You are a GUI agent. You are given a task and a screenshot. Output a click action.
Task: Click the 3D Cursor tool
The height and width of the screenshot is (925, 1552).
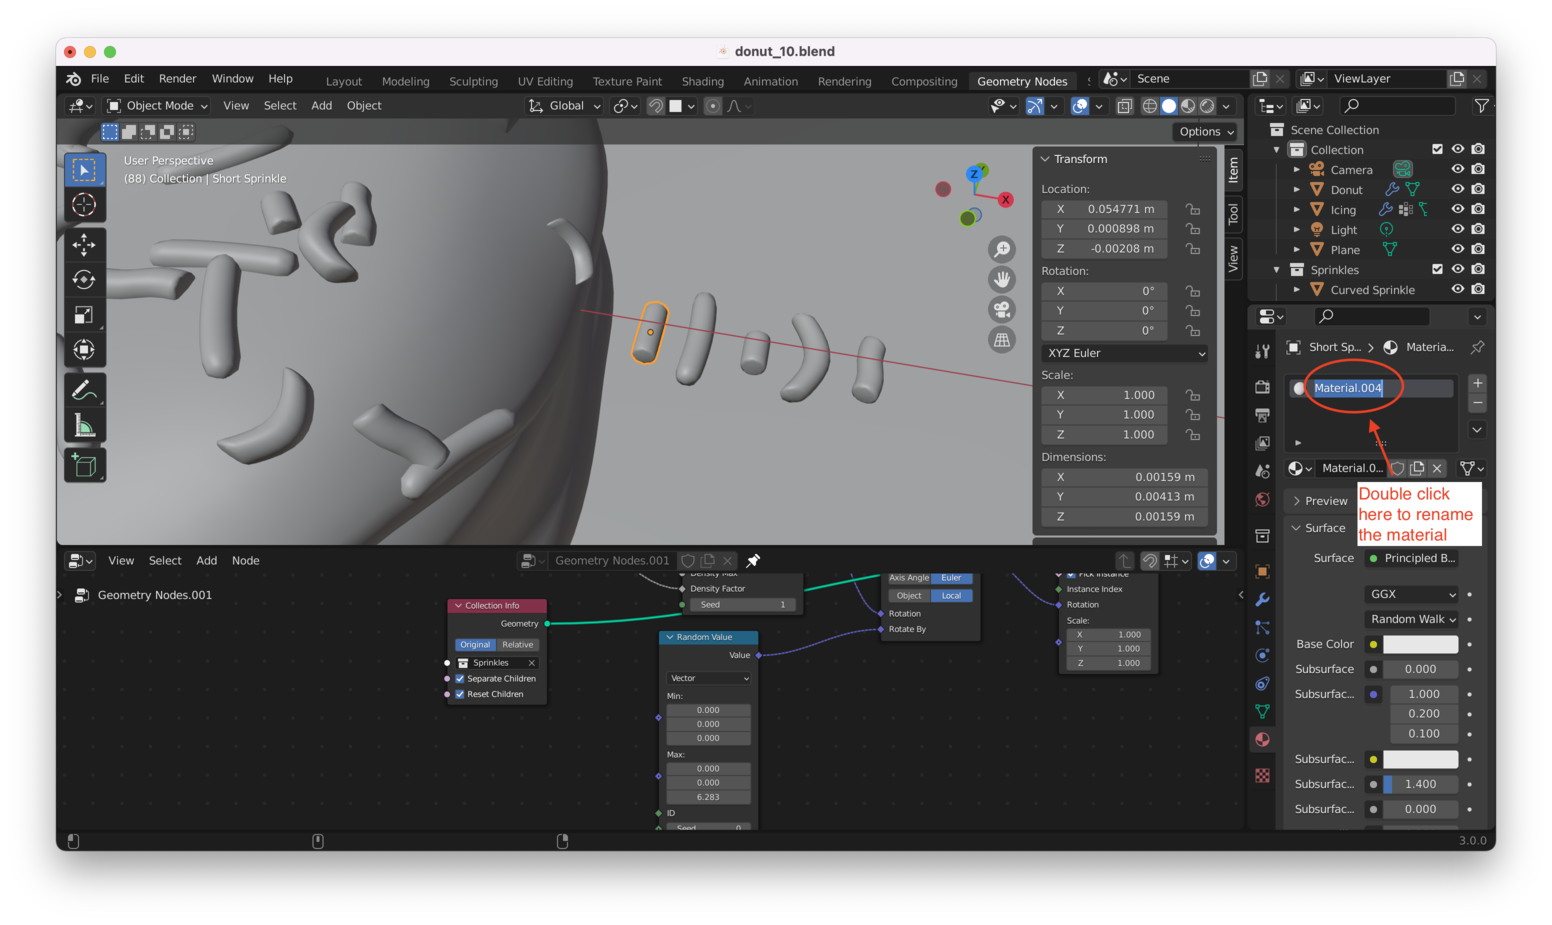pyautogui.click(x=84, y=205)
